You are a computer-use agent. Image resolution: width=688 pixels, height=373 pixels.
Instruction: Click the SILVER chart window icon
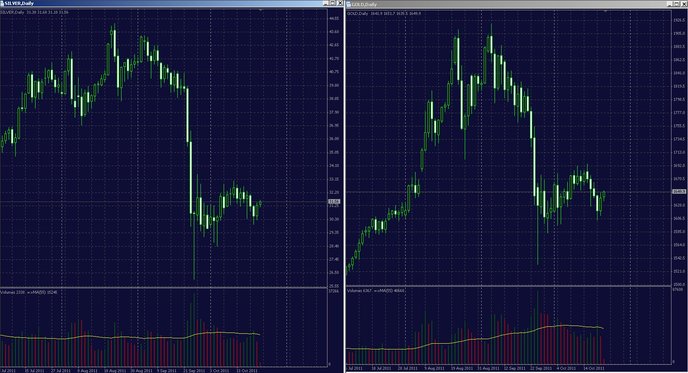(2, 4)
